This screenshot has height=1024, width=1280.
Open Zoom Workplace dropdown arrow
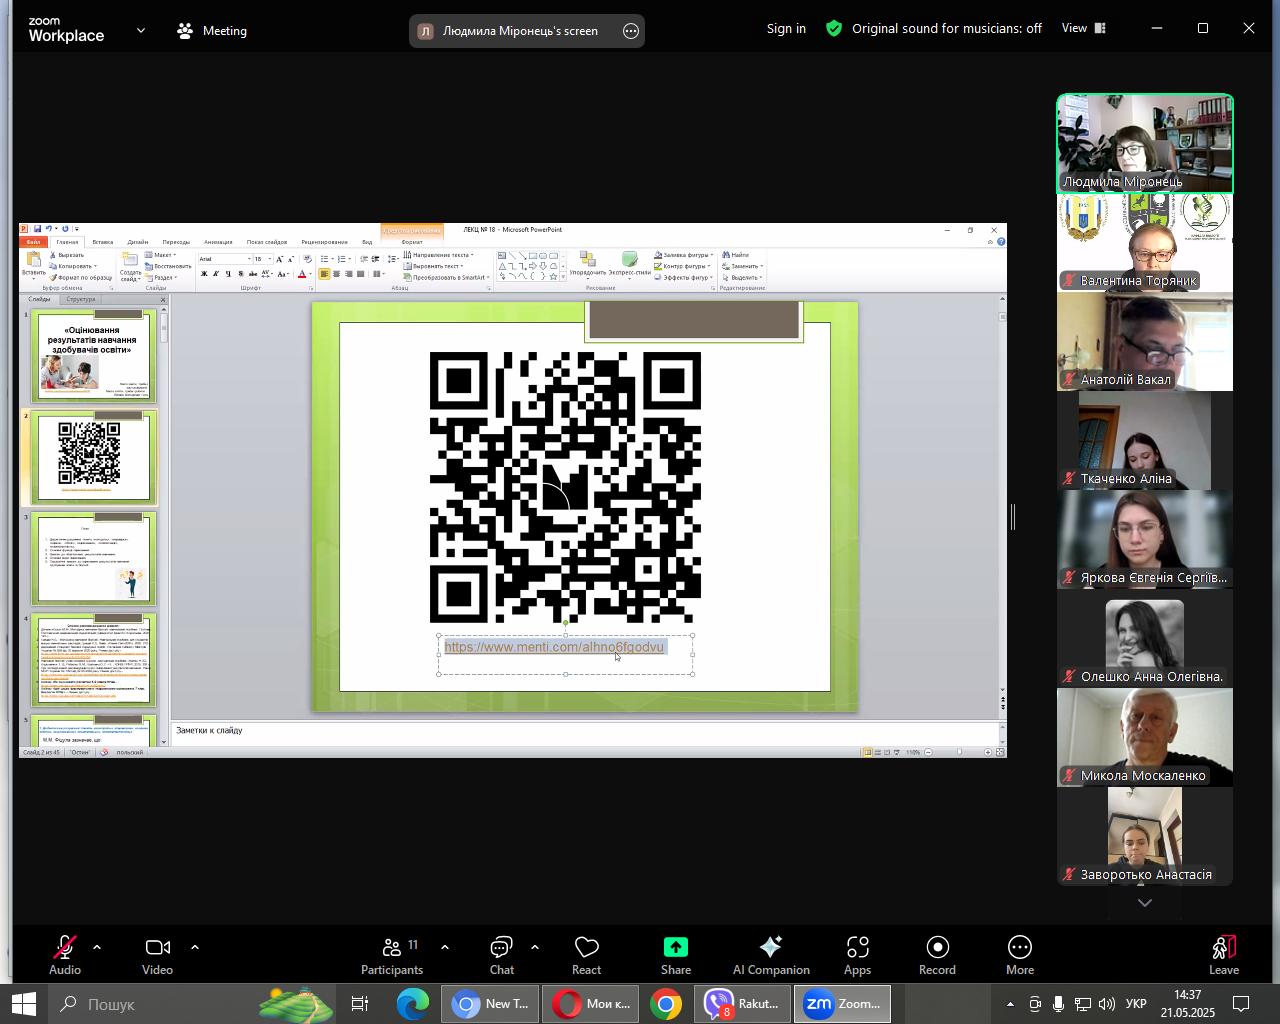pos(141,30)
